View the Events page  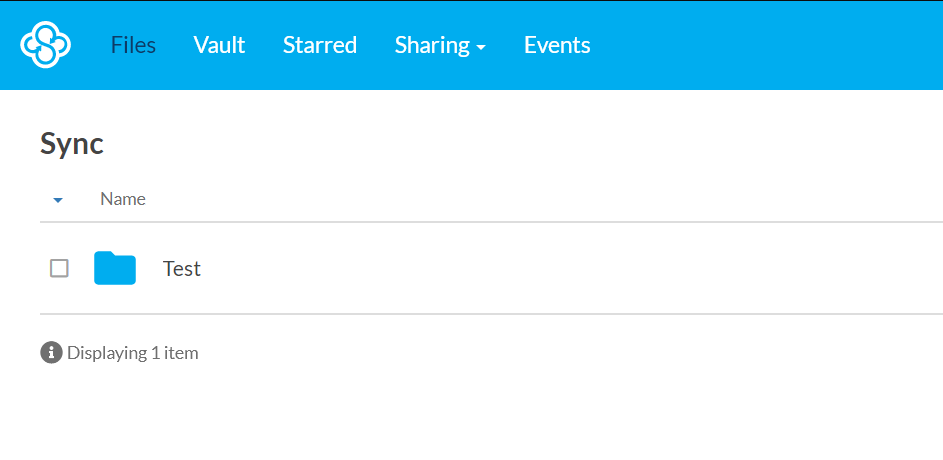coord(557,45)
